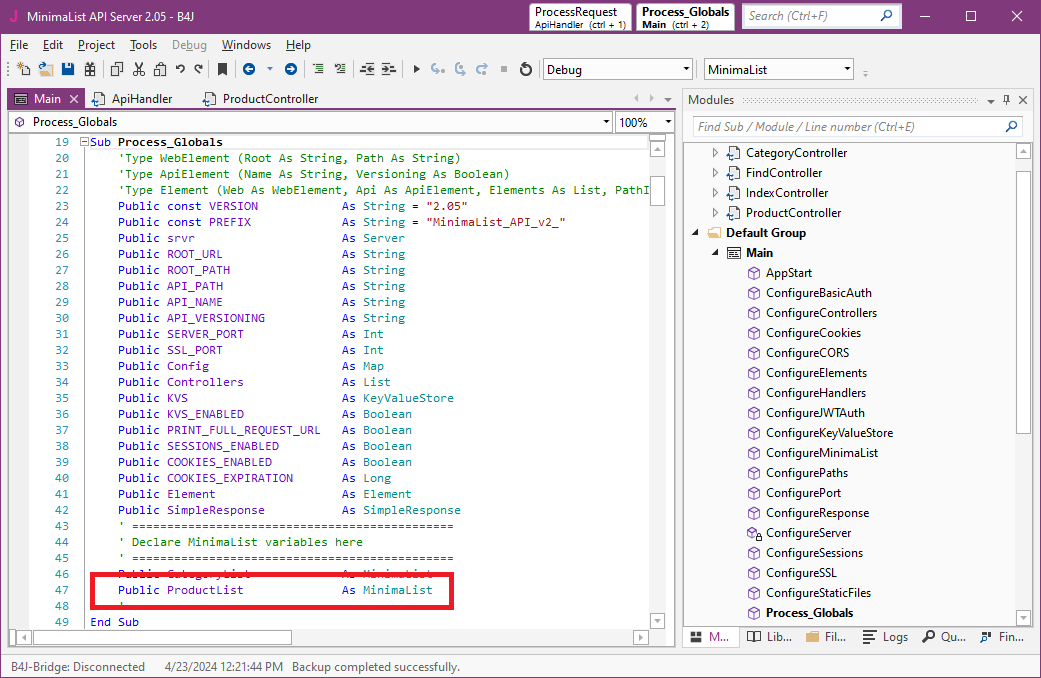Collapse the Default Group folder node

pos(695,233)
